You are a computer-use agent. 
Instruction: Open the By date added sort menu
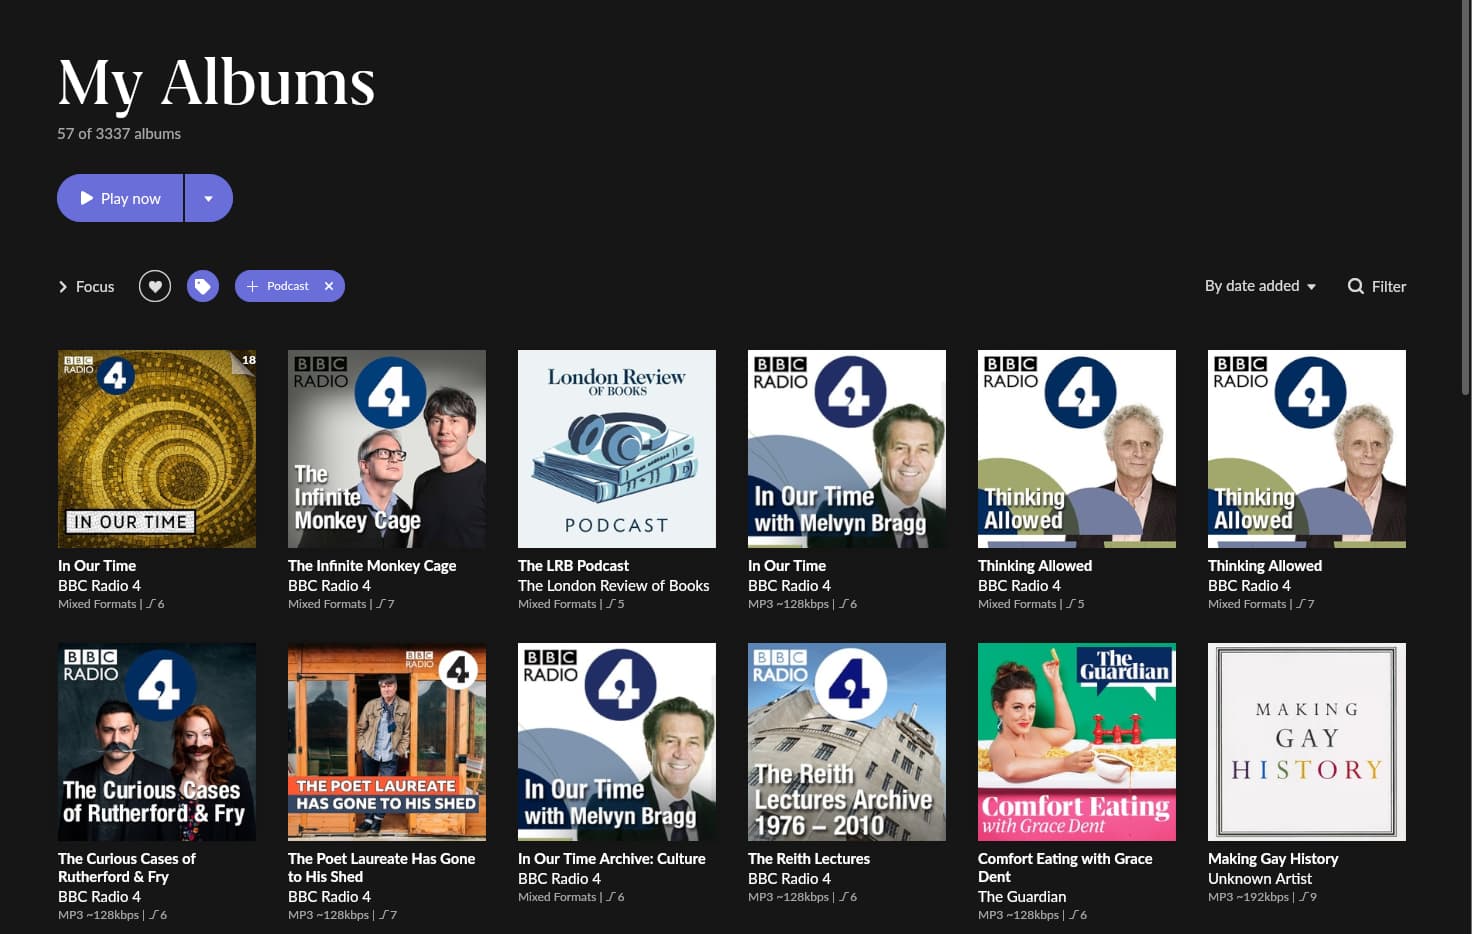click(1260, 286)
